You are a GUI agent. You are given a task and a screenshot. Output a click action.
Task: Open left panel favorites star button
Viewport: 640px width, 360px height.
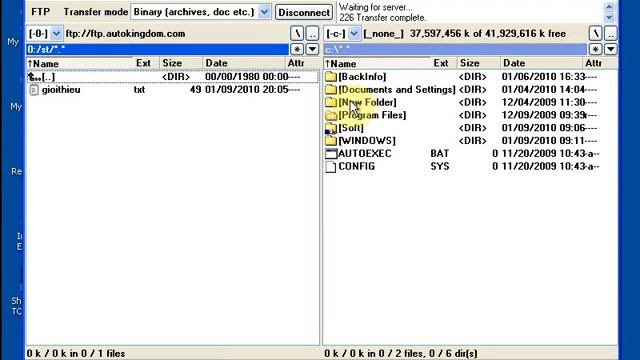click(297, 49)
